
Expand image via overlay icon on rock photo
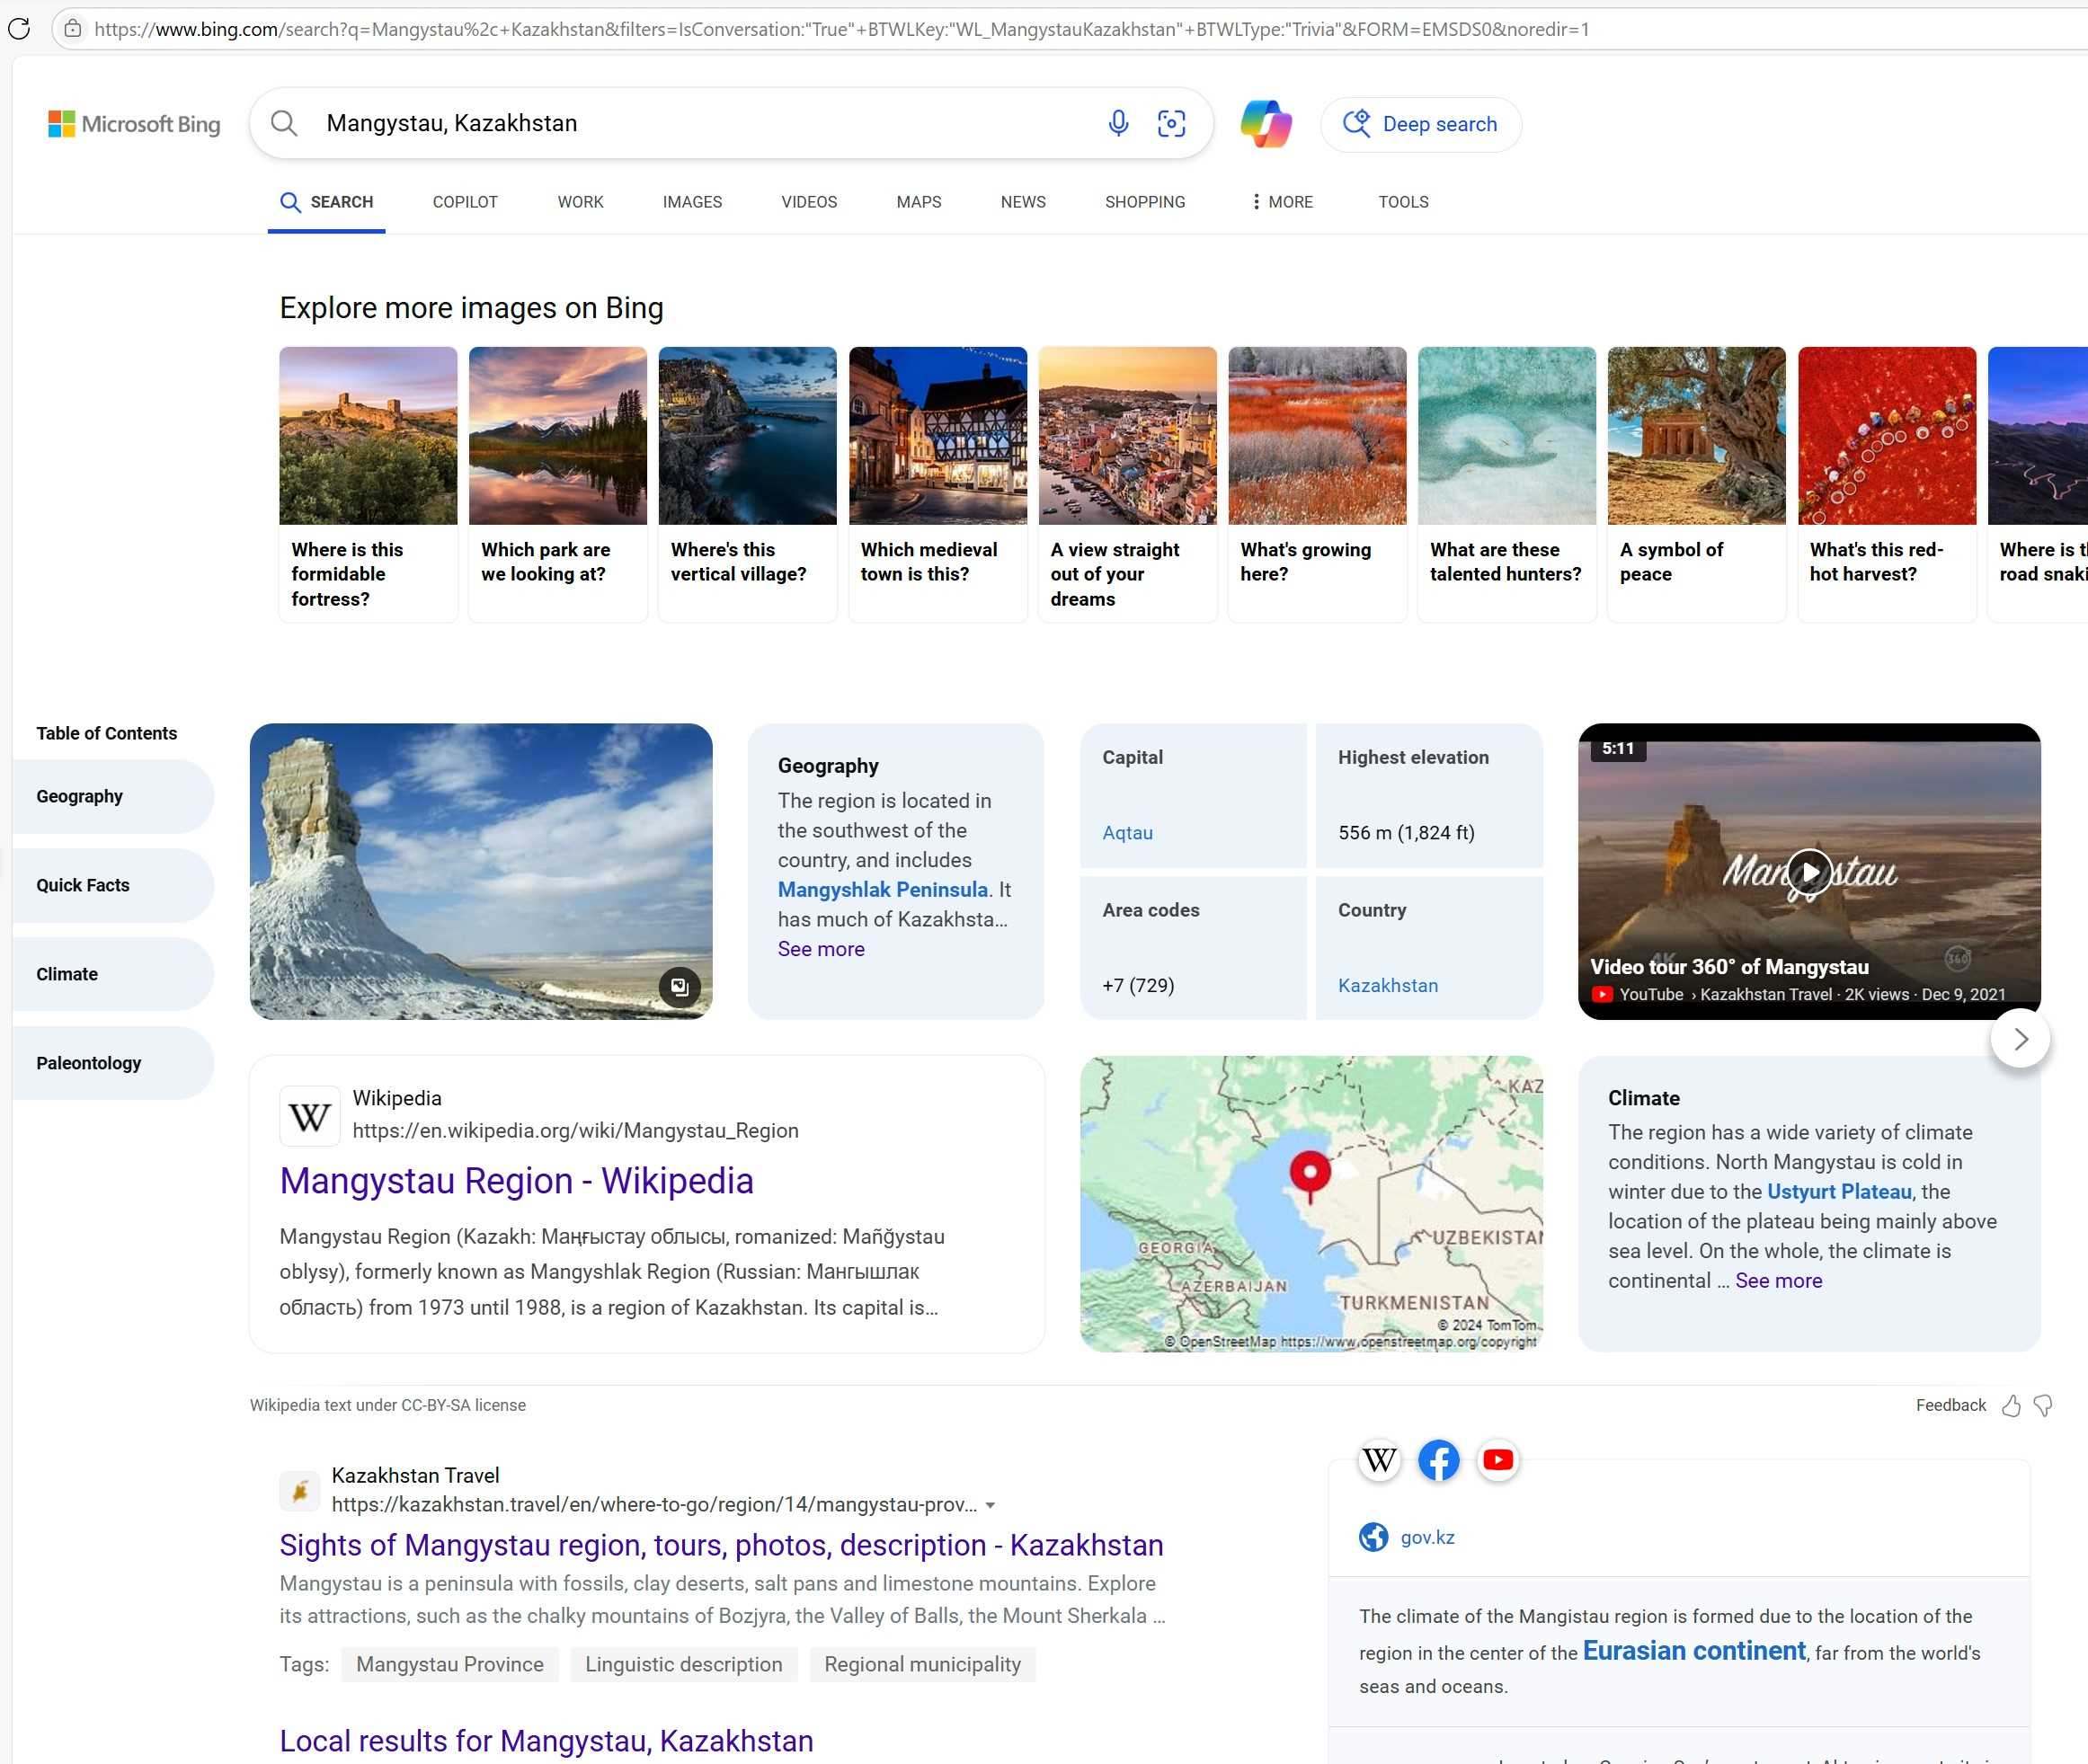coord(680,987)
